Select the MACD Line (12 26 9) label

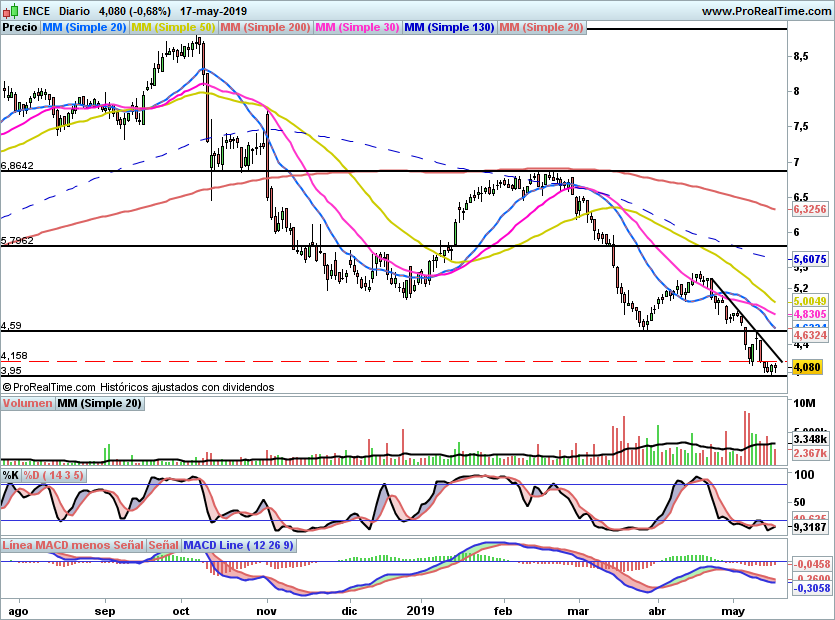(x=238, y=545)
